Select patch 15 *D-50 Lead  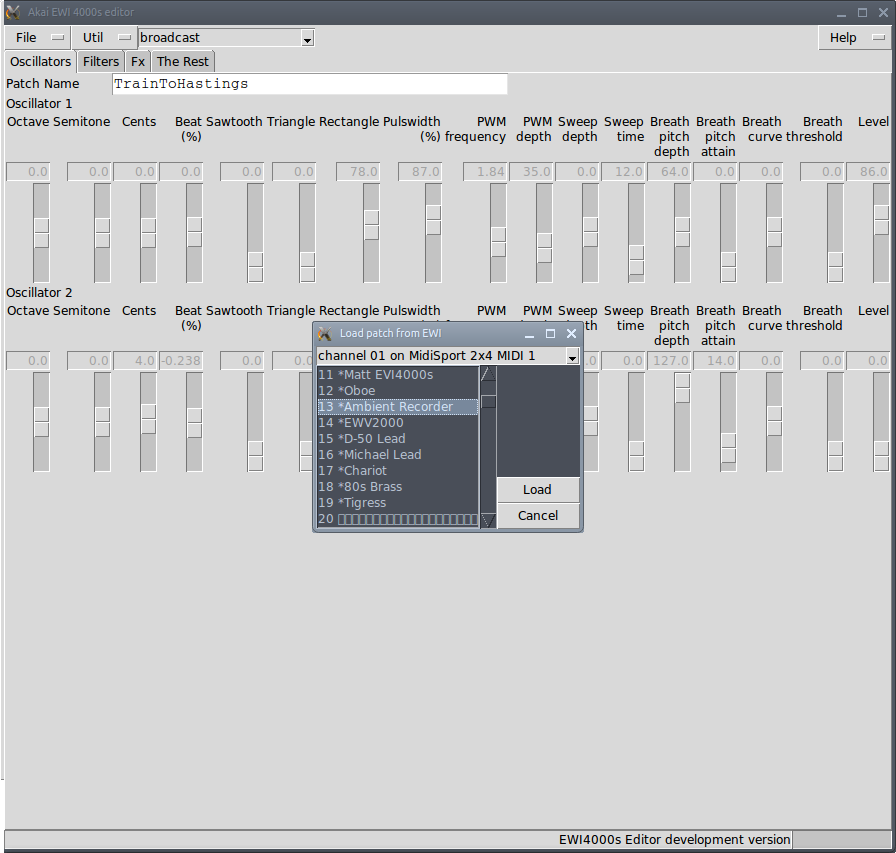coord(398,439)
